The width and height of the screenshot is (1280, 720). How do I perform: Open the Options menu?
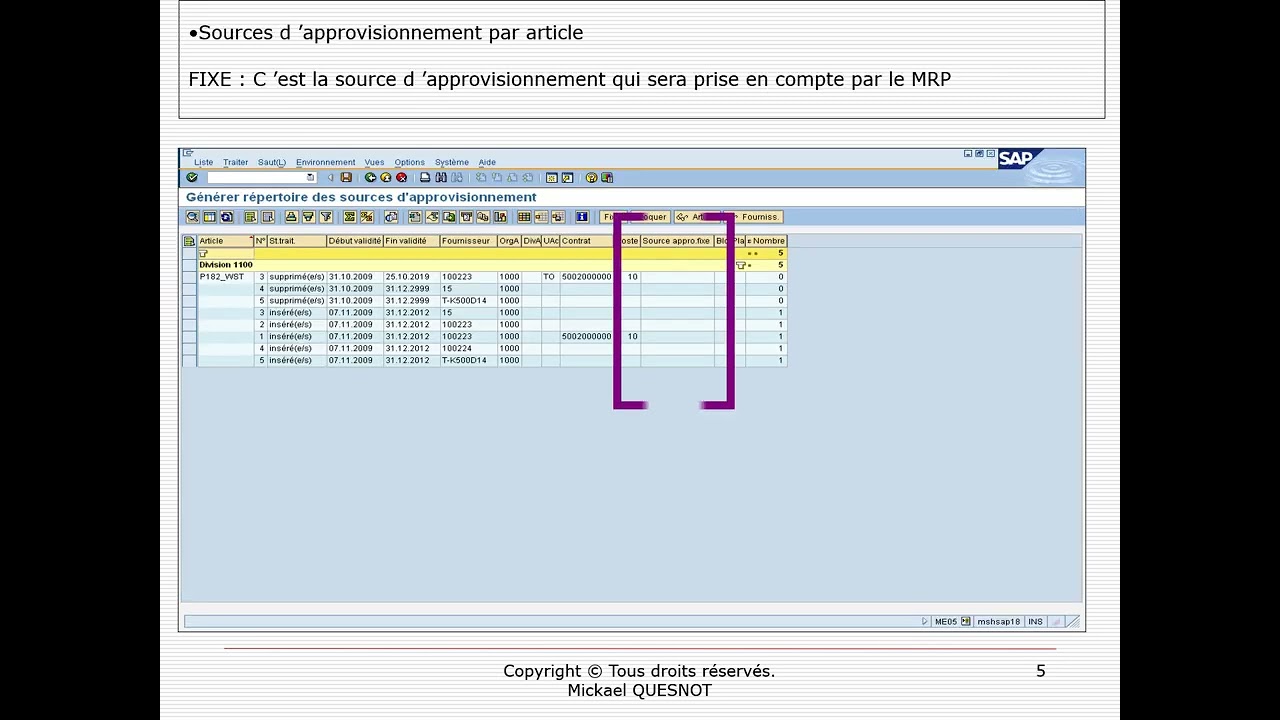coord(409,162)
